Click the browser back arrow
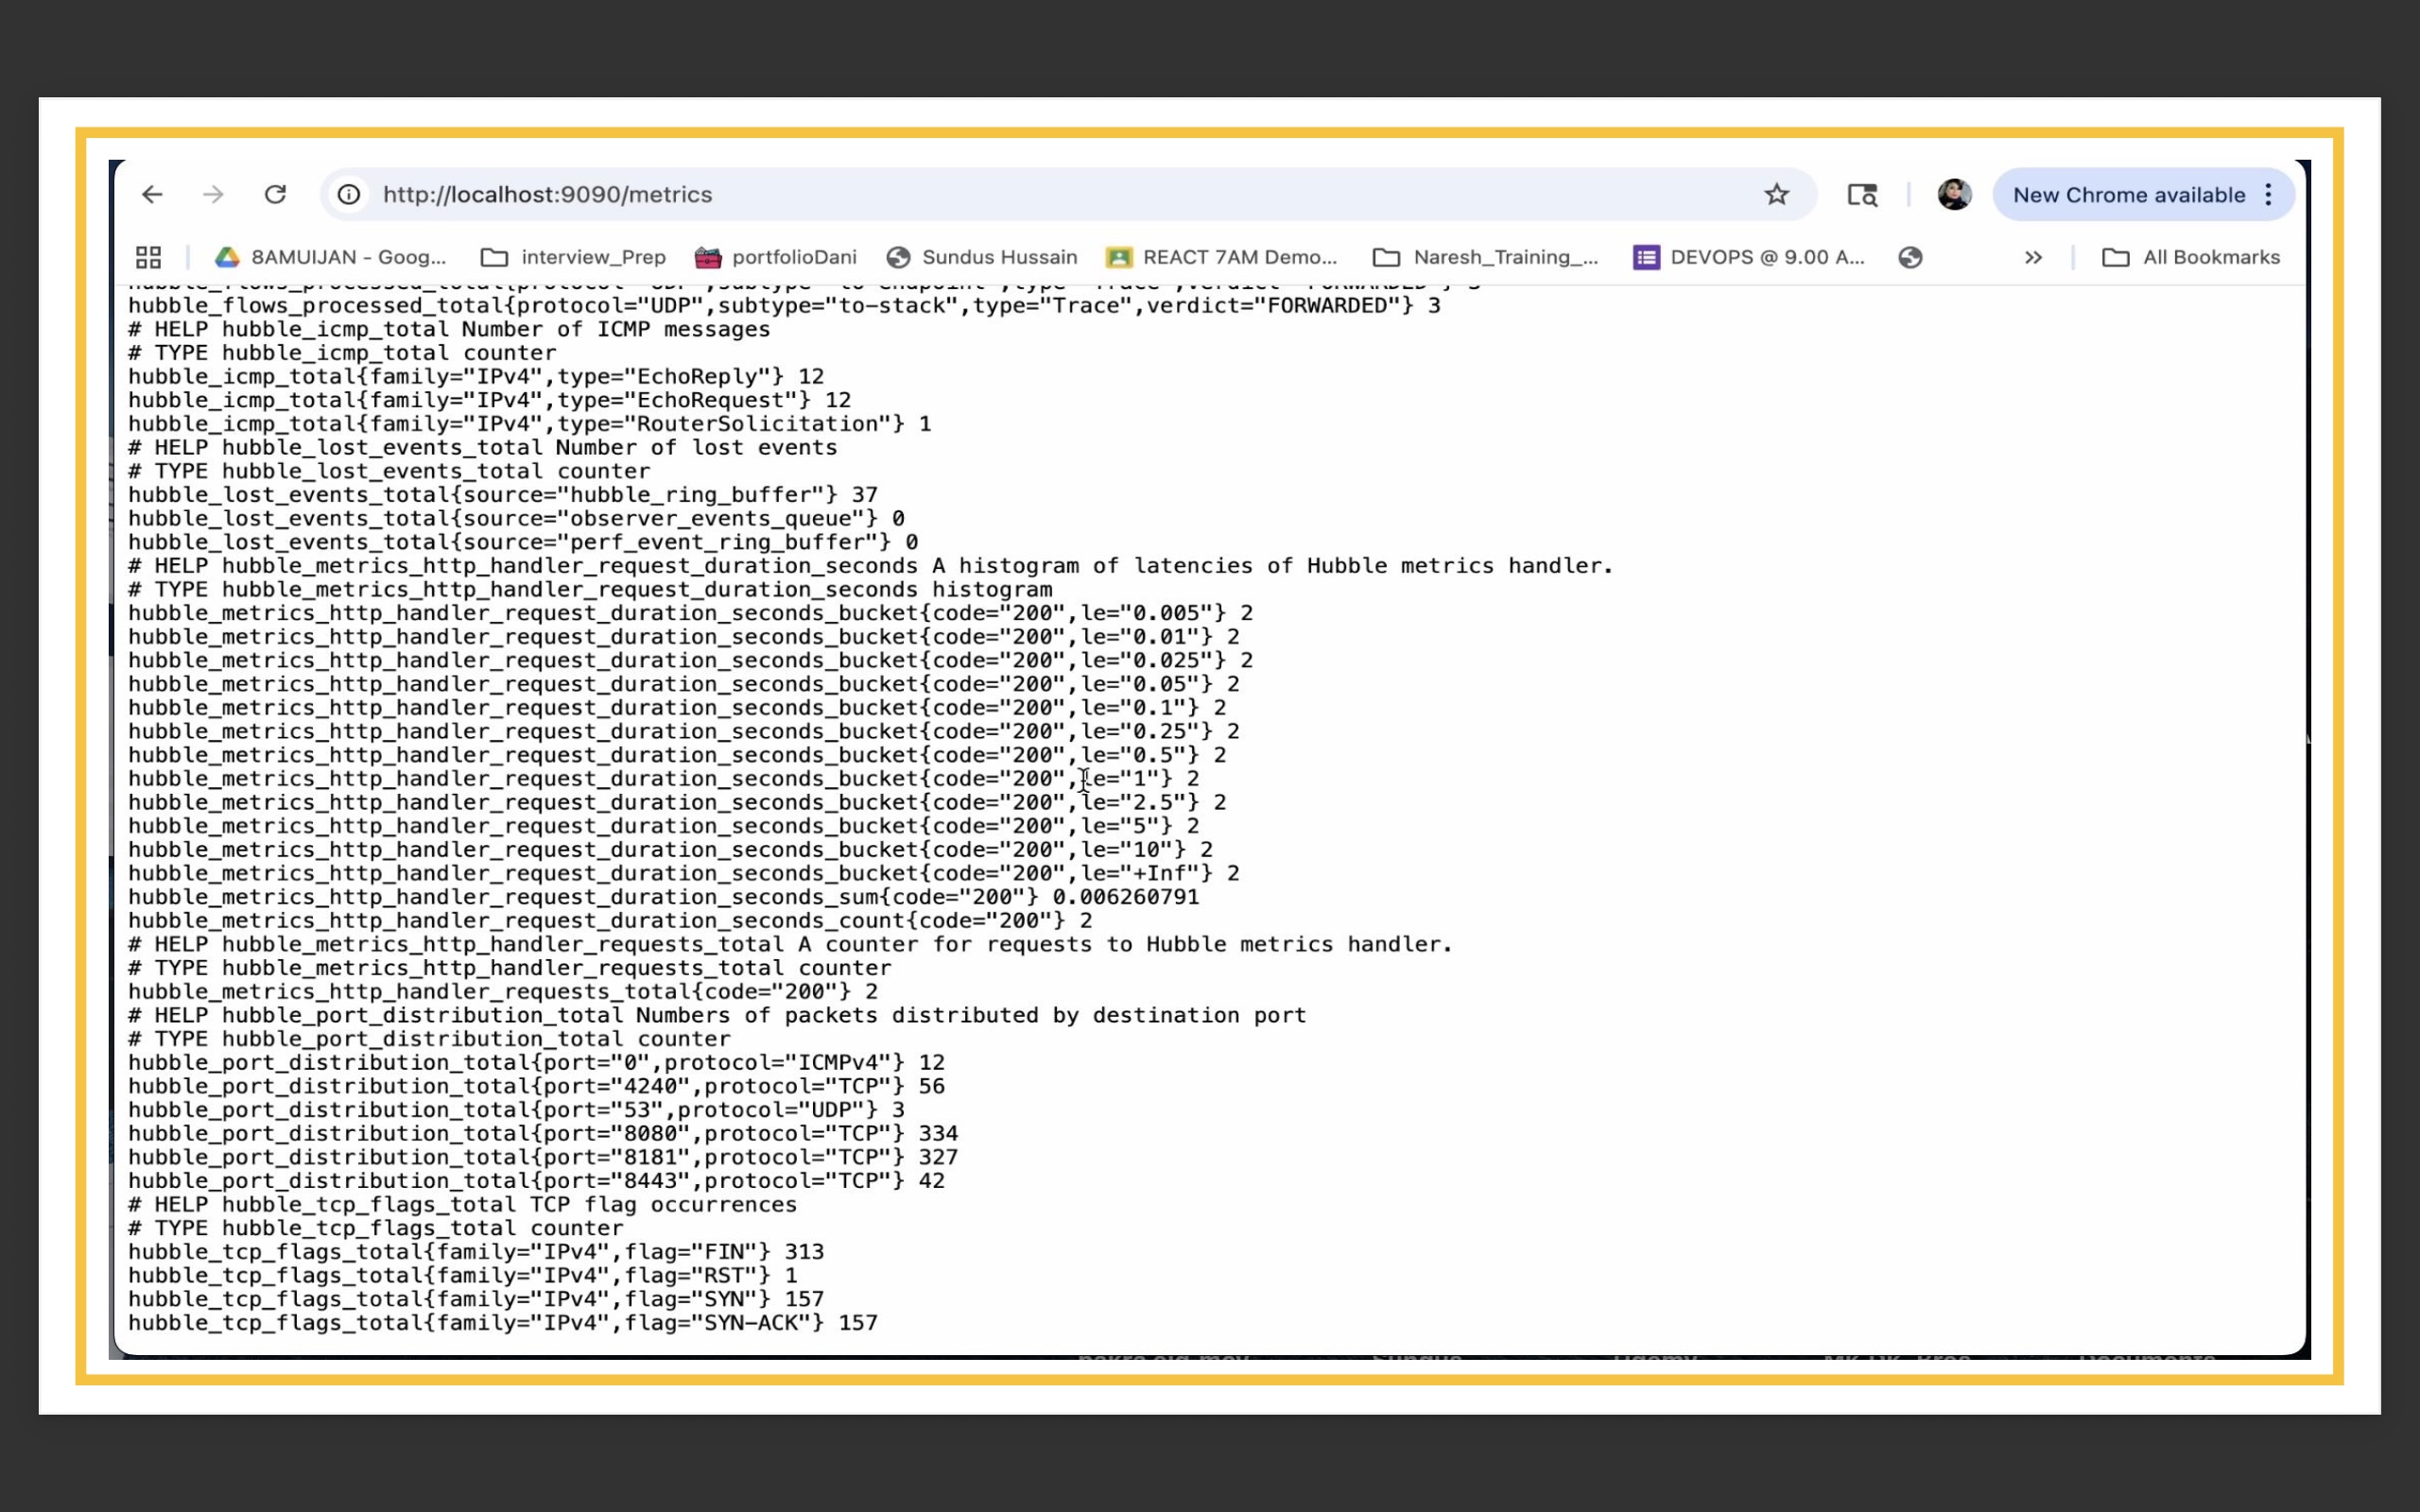 pyautogui.click(x=152, y=194)
